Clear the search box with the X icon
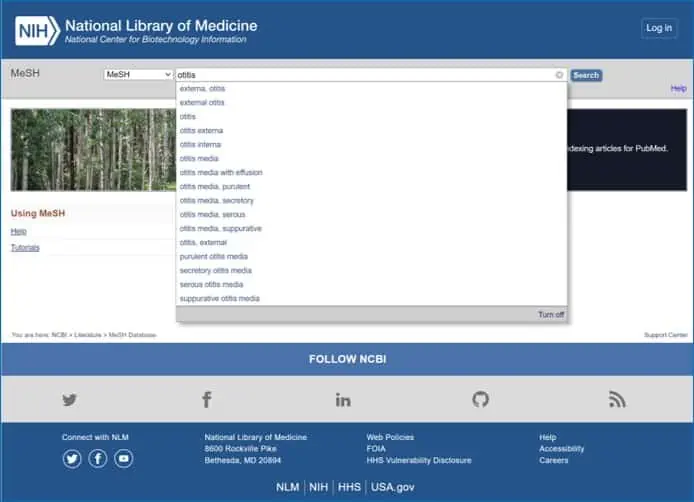Viewport: 694px width, 502px height. point(559,75)
